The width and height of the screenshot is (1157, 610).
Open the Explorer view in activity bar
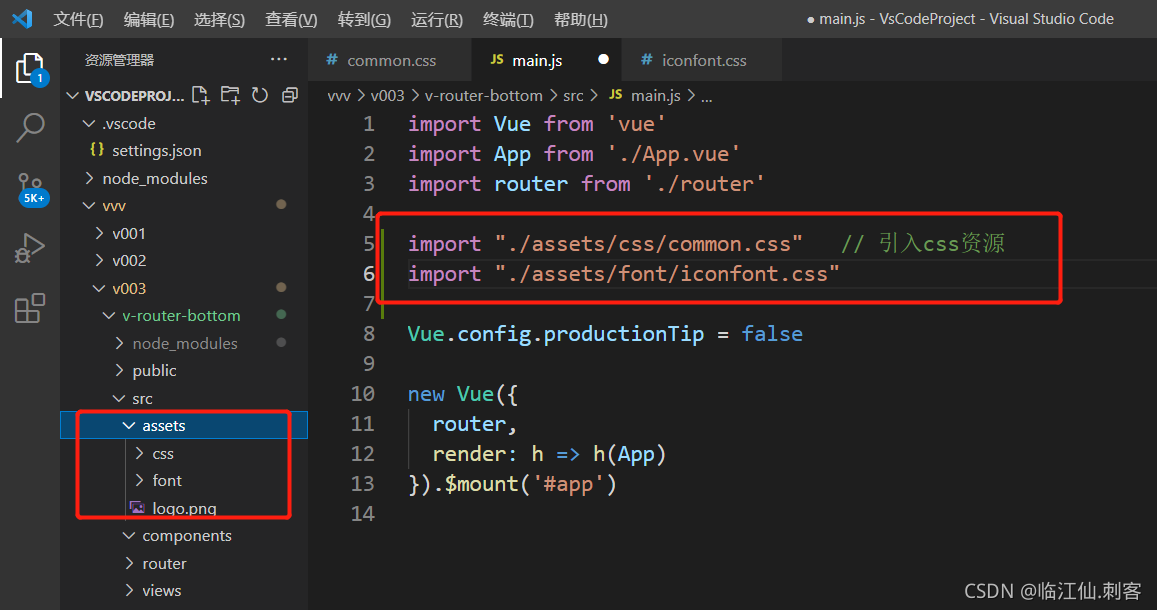click(x=30, y=69)
